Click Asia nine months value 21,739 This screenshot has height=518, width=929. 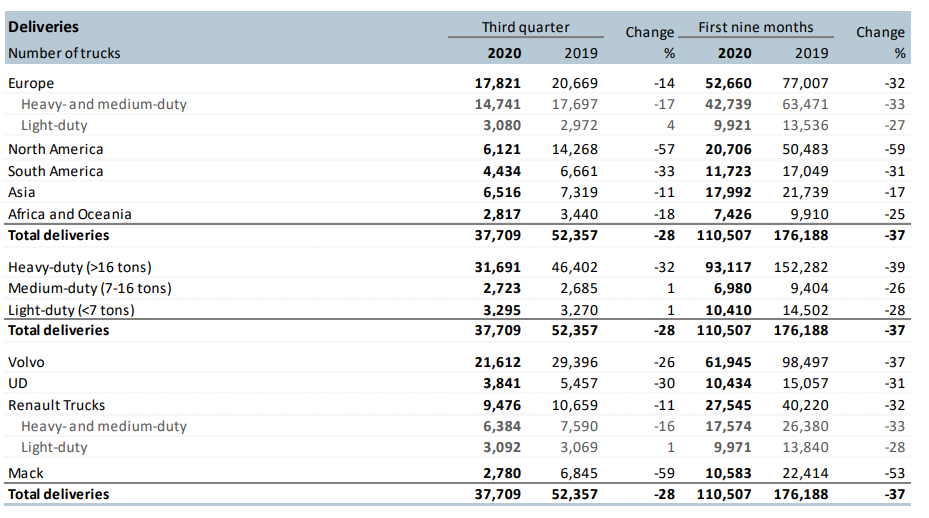pos(805,193)
